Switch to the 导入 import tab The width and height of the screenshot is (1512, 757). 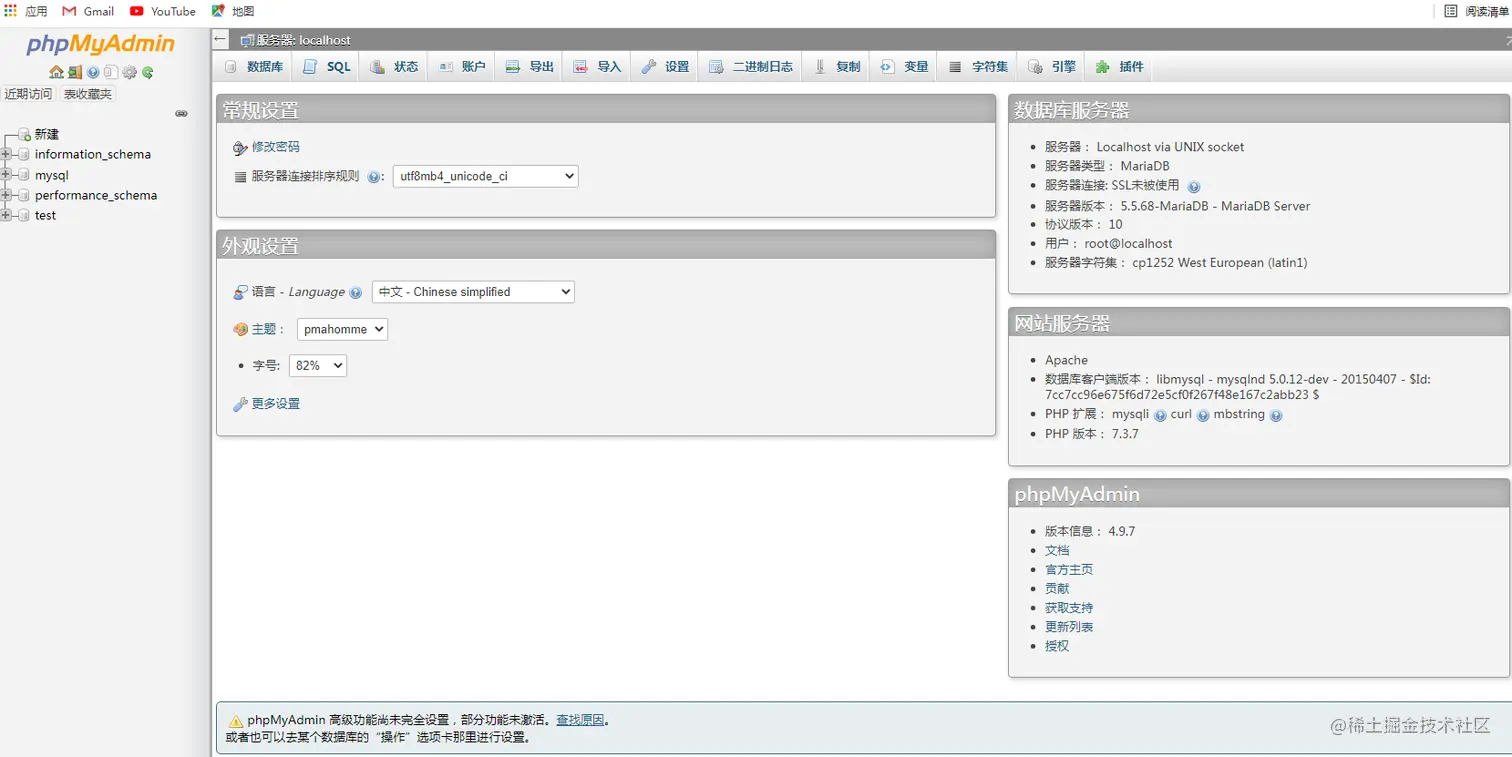[598, 67]
